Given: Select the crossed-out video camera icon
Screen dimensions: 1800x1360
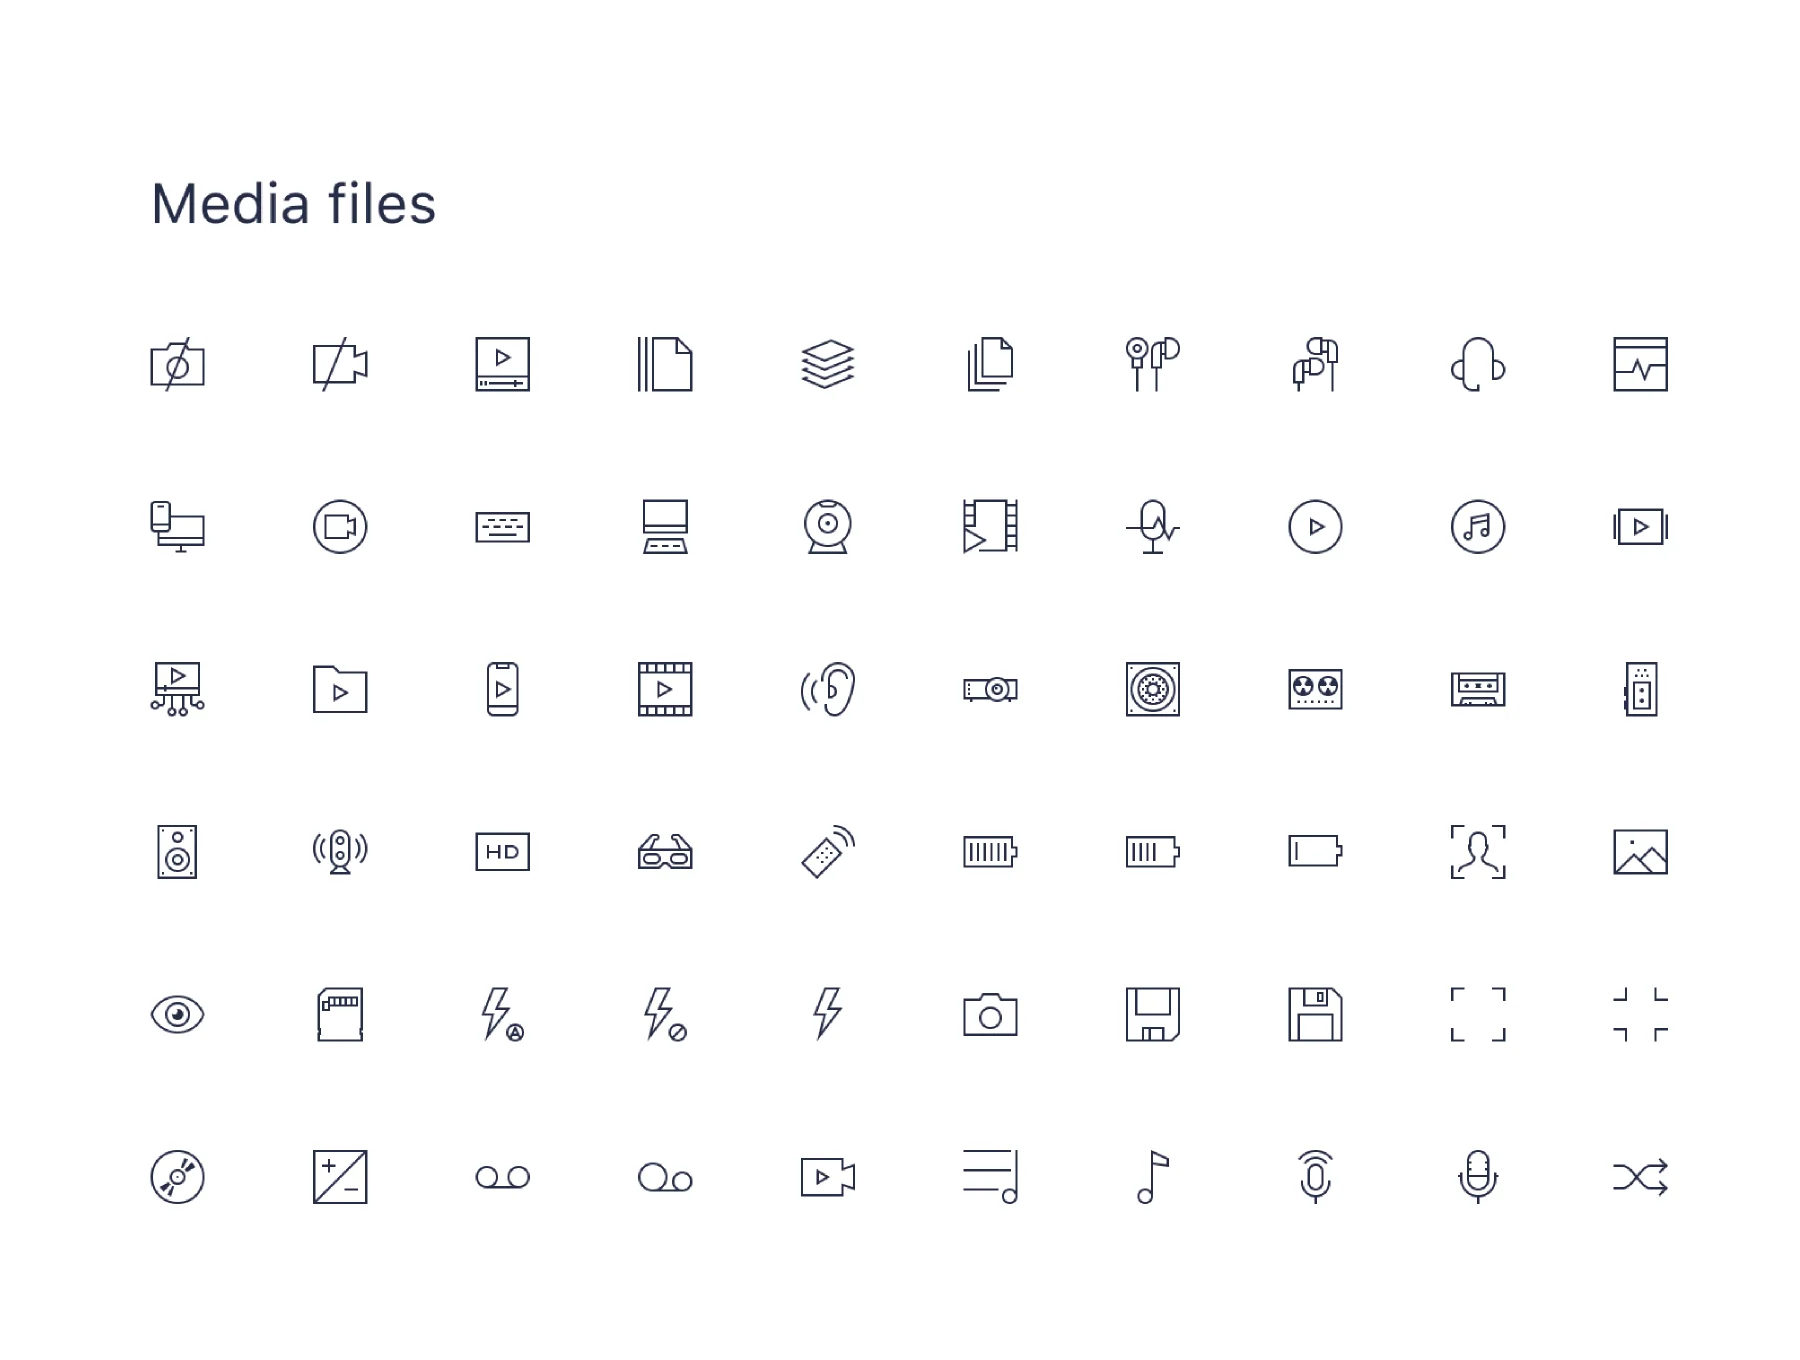Looking at the screenshot, I should (x=340, y=364).
